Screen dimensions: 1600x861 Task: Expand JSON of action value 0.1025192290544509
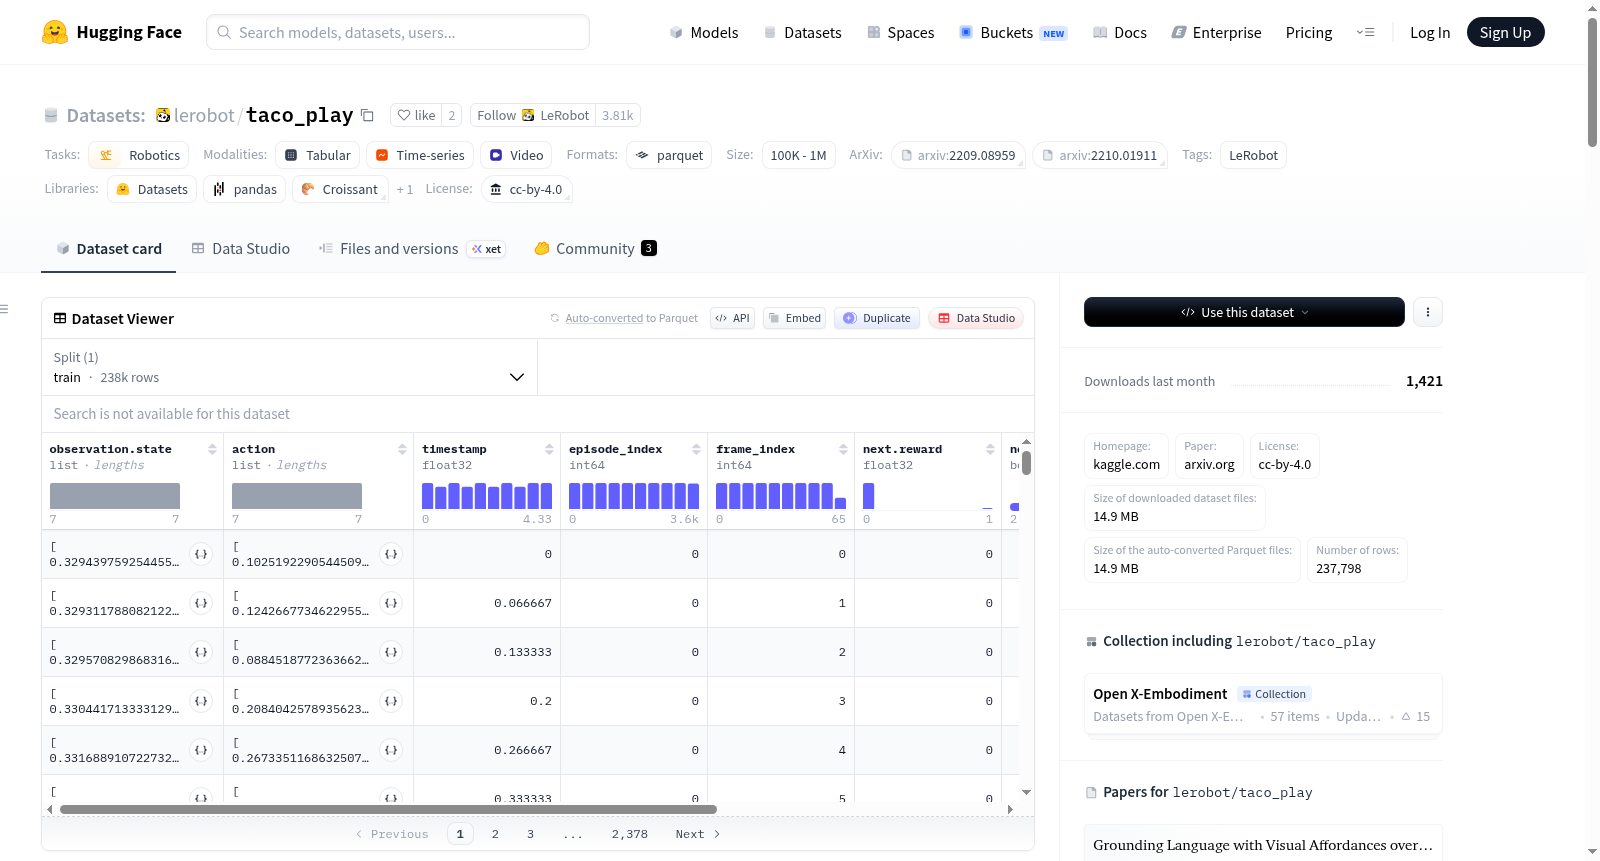point(391,554)
